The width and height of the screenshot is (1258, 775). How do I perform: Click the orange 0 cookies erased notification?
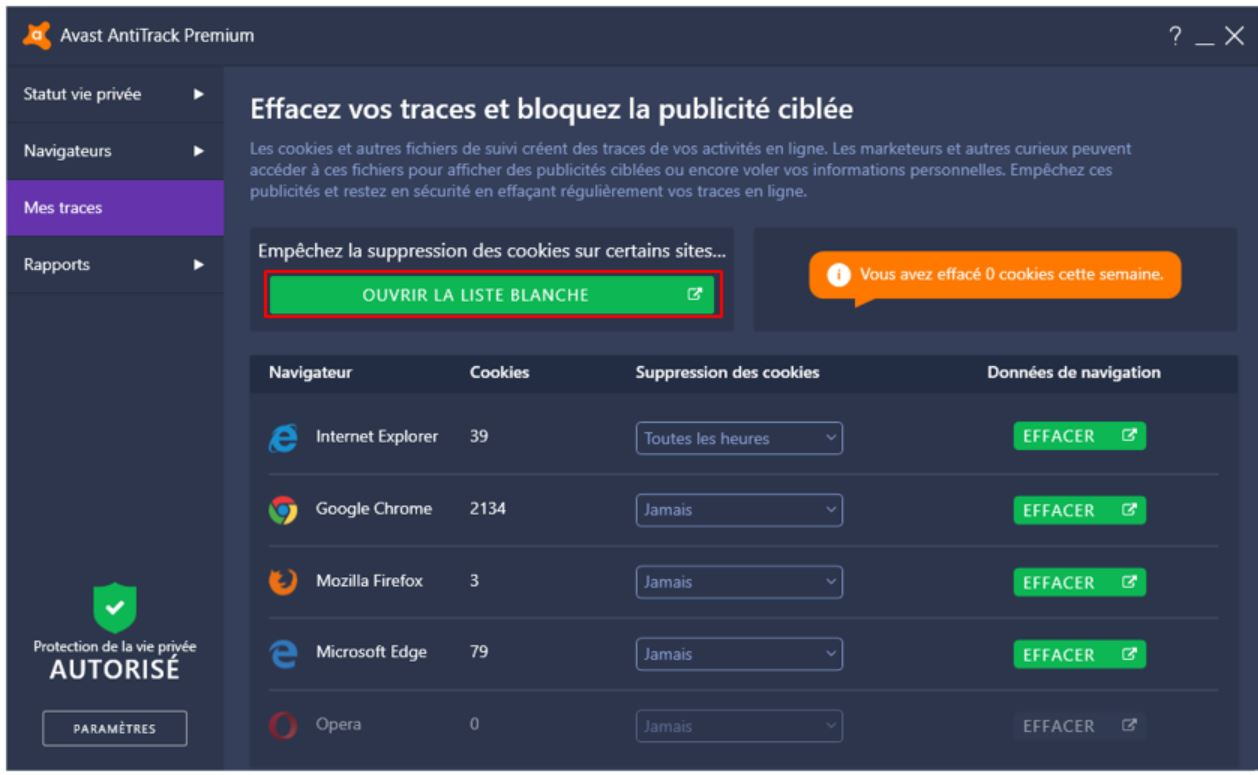pos(995,276)
